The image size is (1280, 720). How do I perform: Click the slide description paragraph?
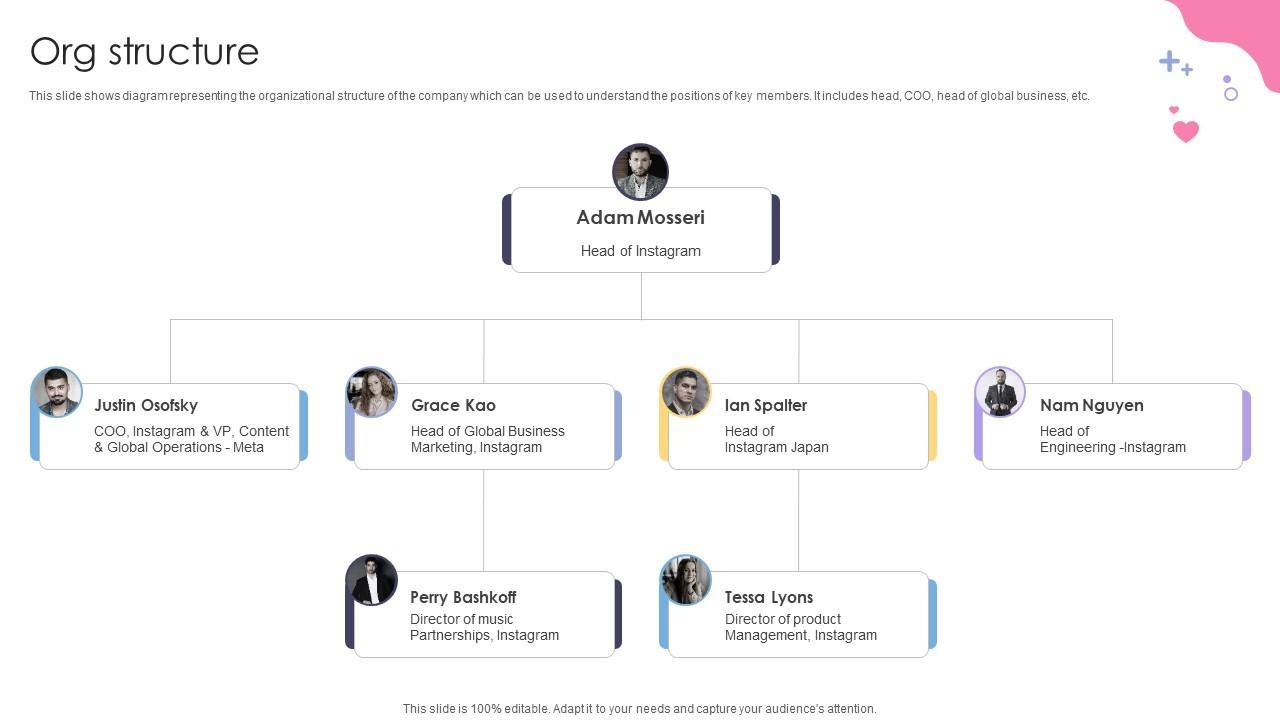click(559, 96)
